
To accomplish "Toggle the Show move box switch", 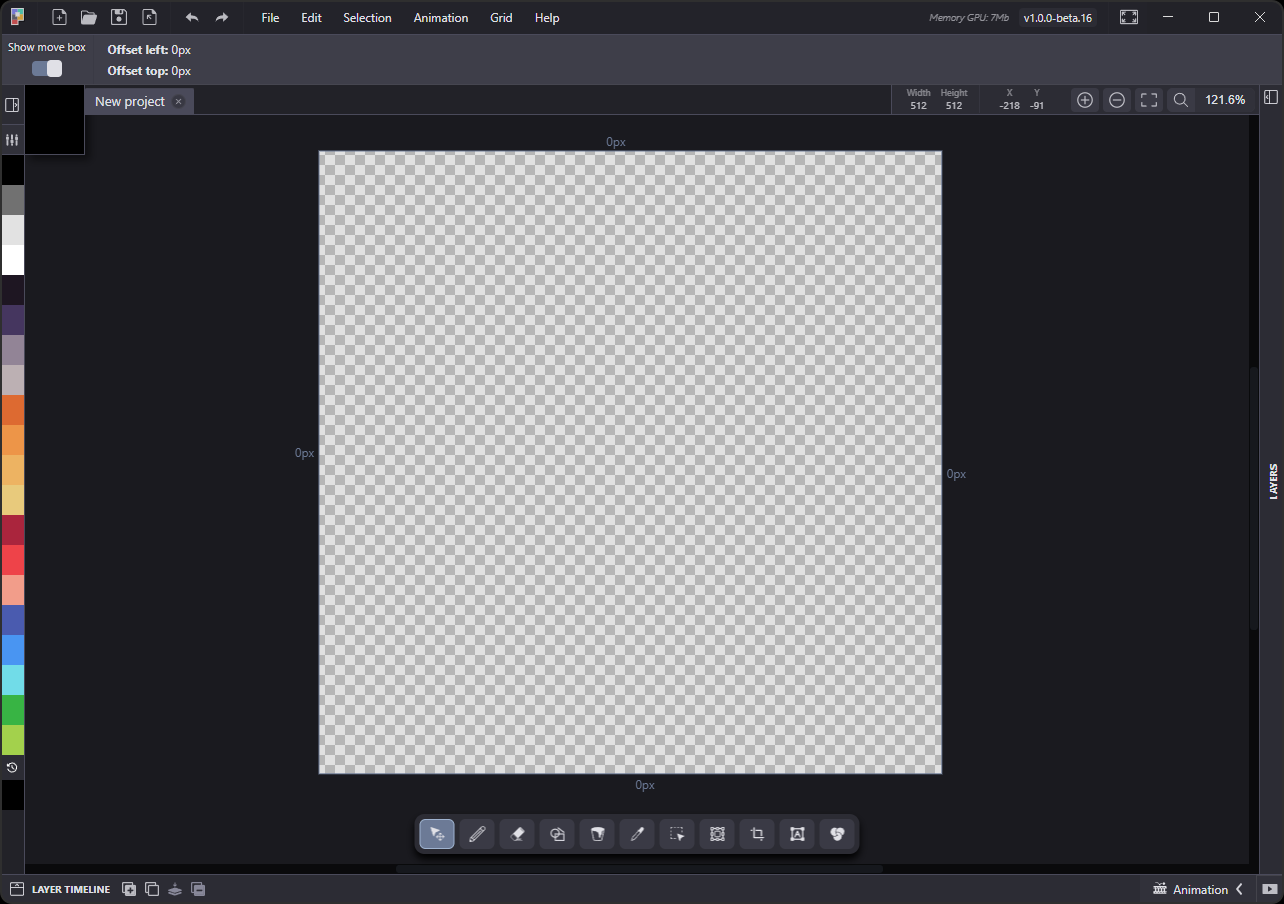I will [47, 68].
